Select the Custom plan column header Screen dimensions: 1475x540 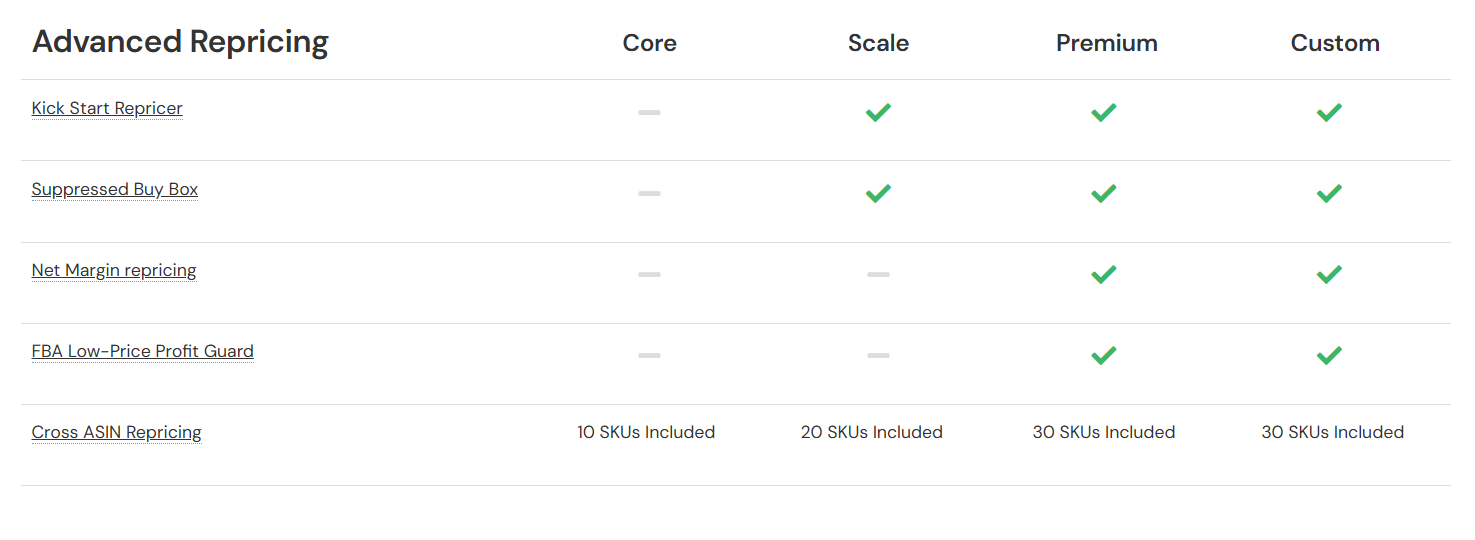1334,43
